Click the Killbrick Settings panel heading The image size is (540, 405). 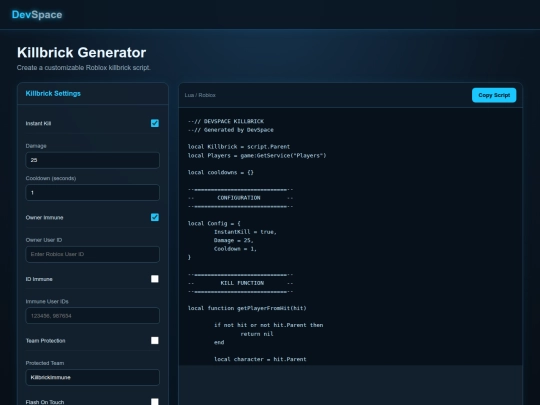pos(53,93)
